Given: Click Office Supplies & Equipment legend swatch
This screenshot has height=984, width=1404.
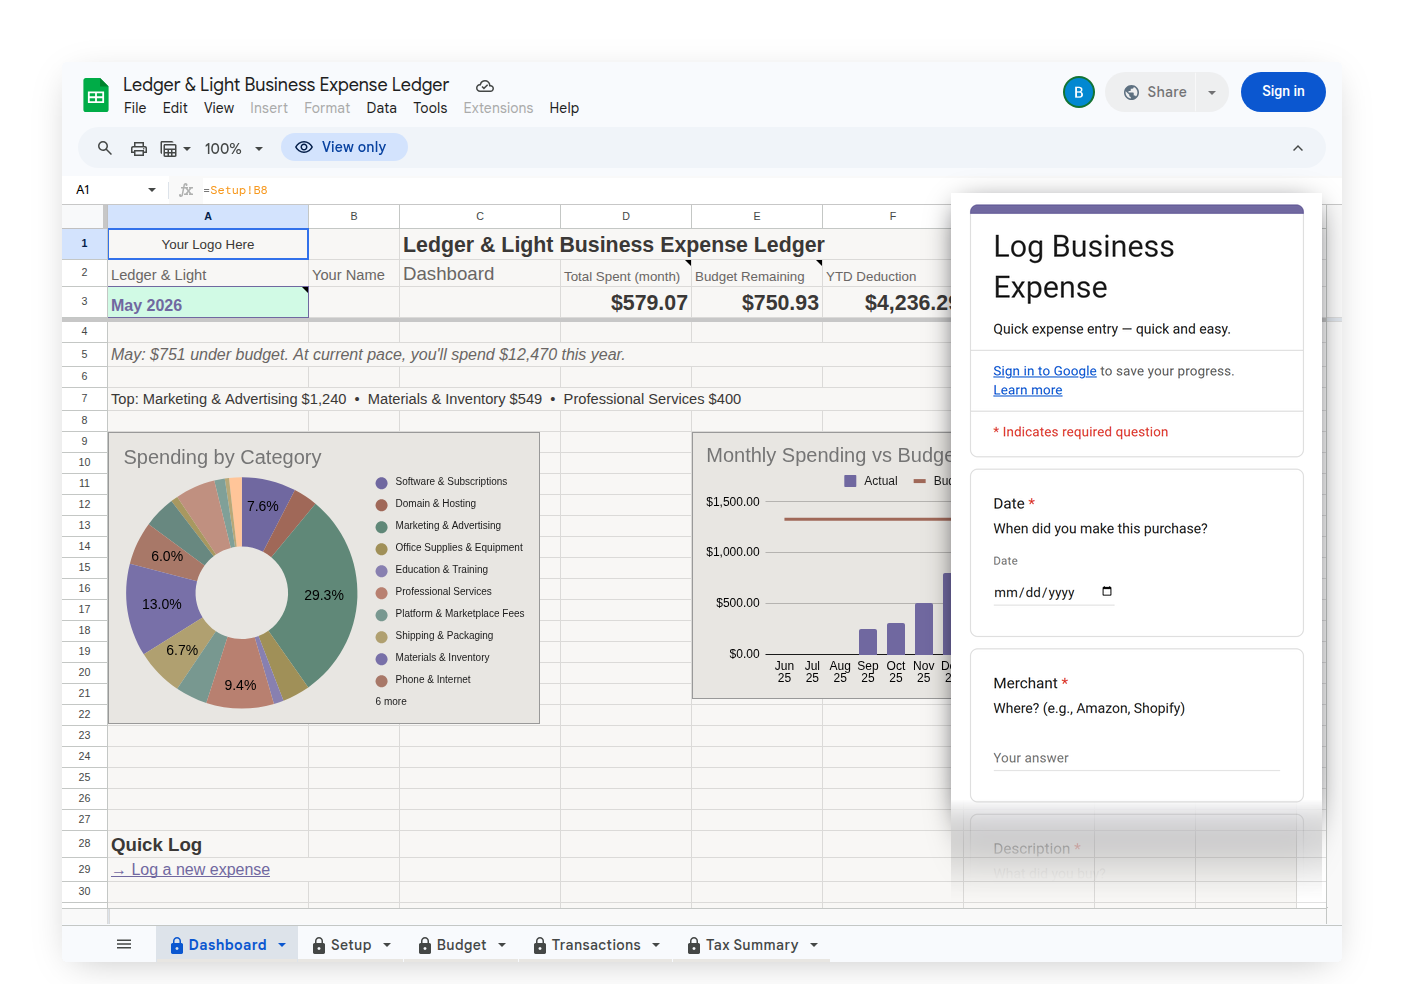Looking at the screenshot, I should 381,548.
